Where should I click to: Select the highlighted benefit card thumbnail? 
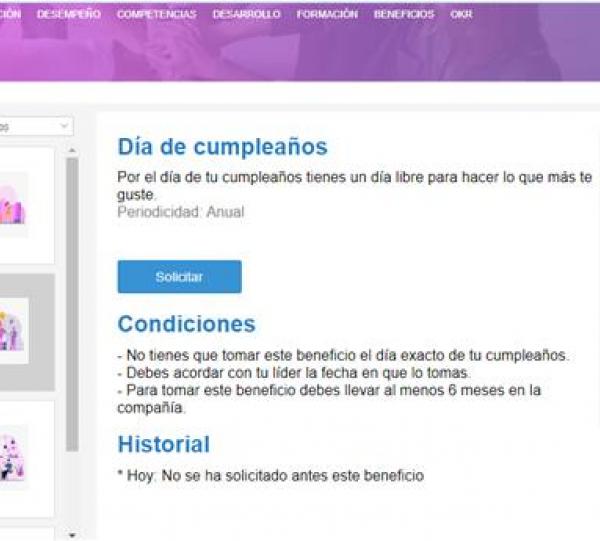14,331
